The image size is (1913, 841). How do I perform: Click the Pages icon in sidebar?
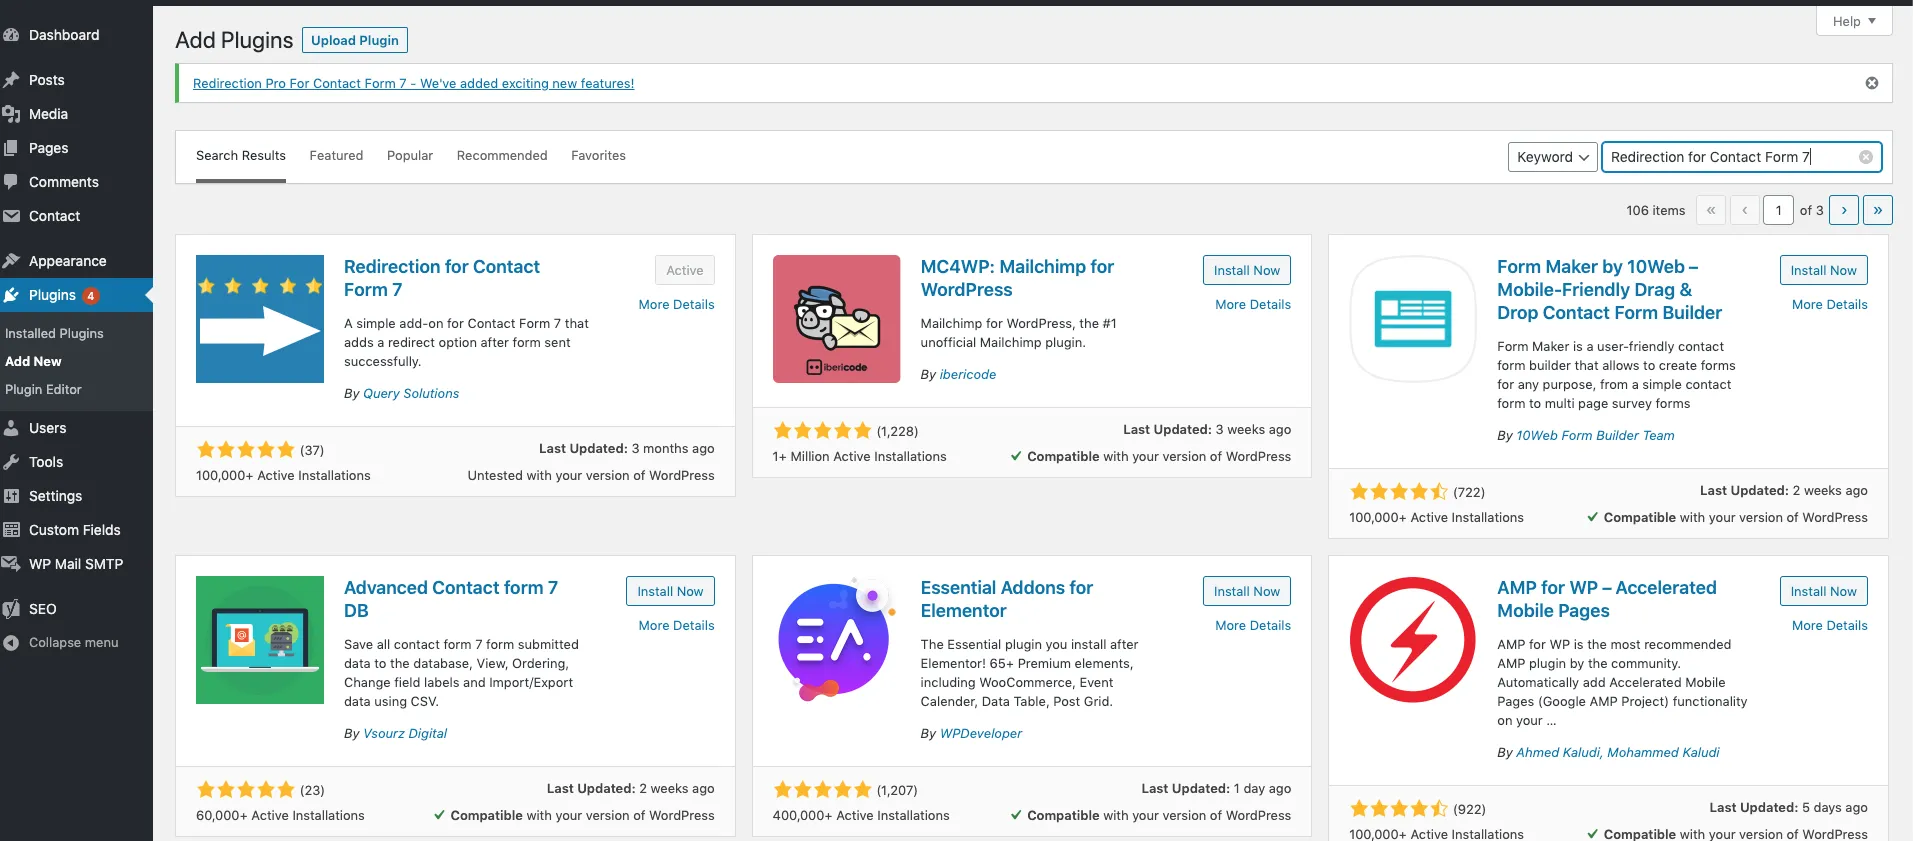point(11,148)
